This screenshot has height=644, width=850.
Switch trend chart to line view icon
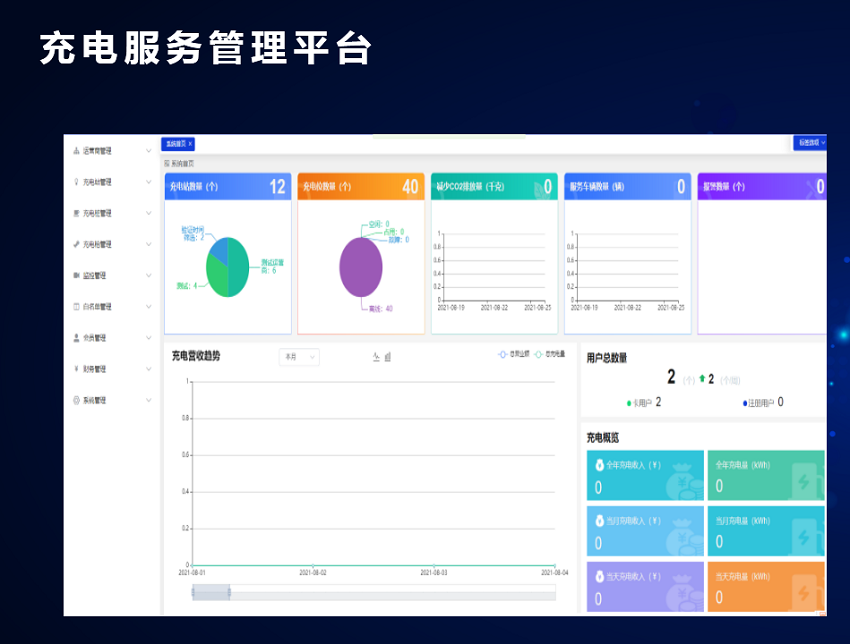(376, 357)
